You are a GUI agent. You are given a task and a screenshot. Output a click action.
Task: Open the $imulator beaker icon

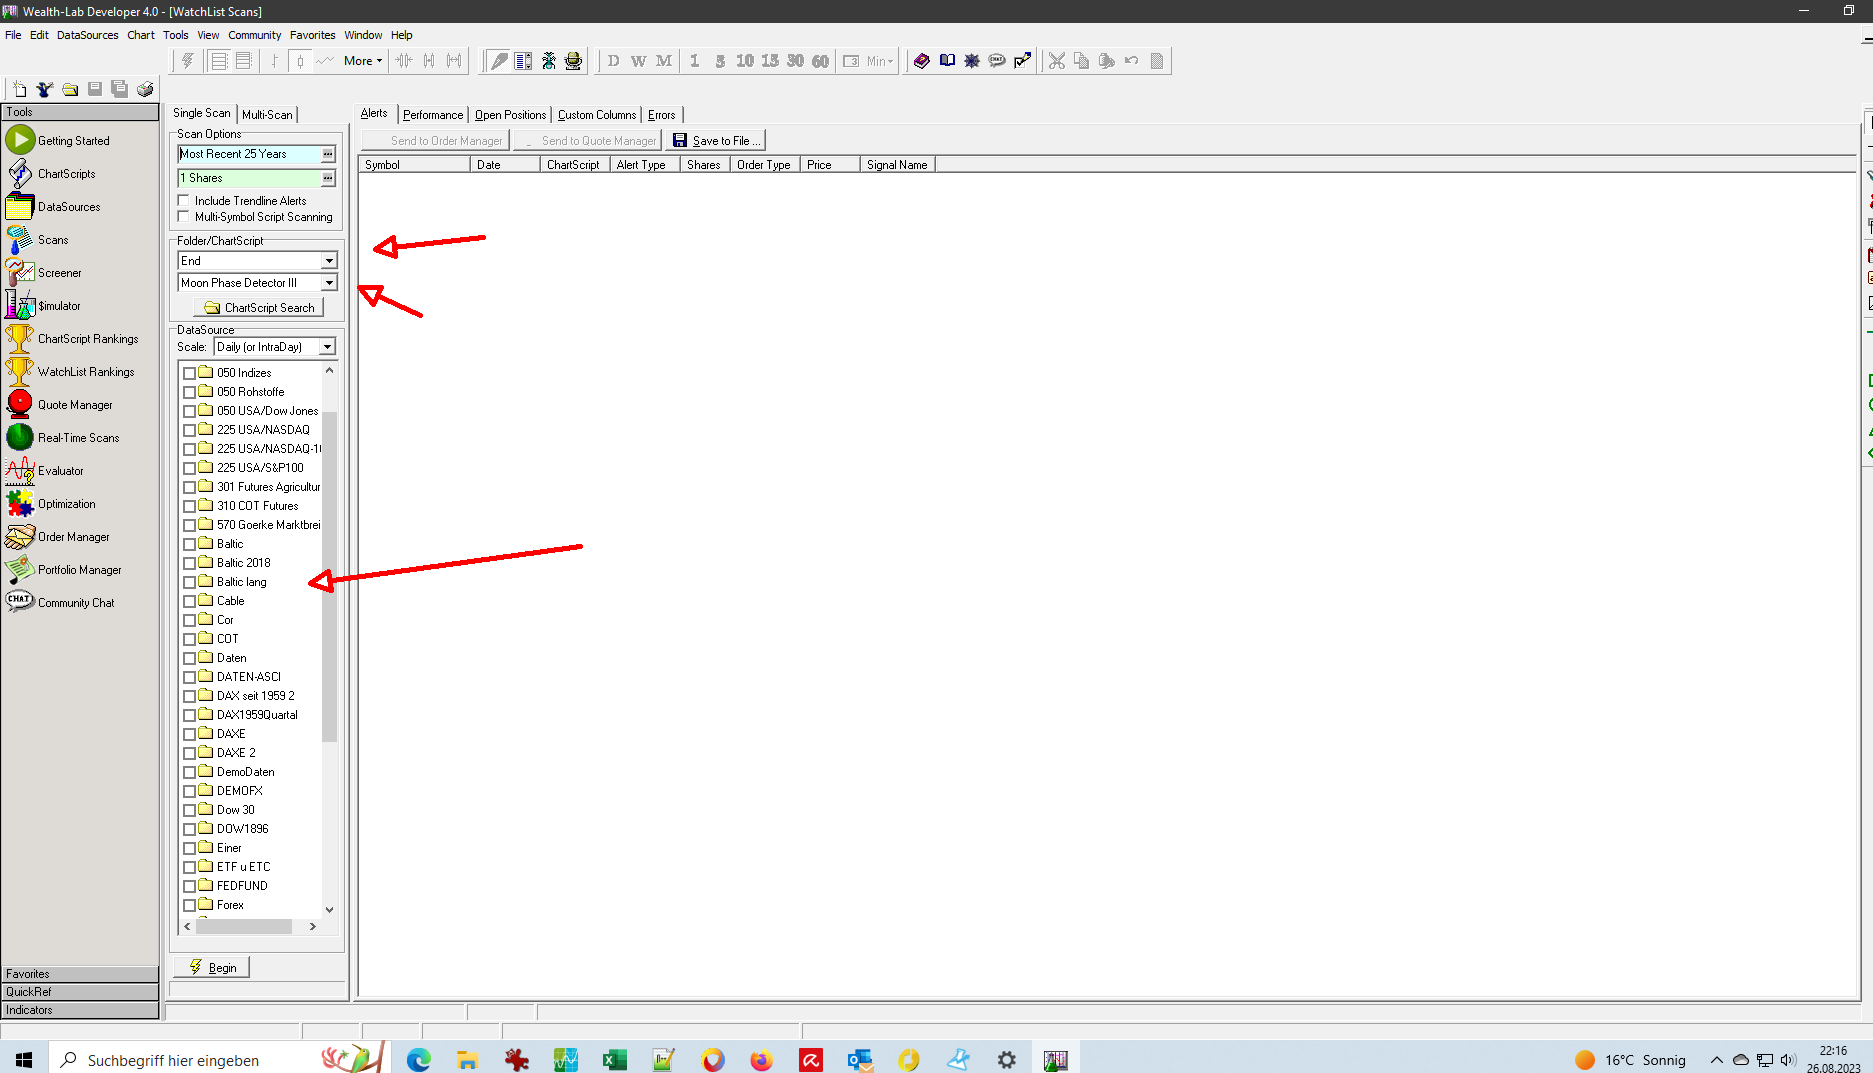click(20, 305)
